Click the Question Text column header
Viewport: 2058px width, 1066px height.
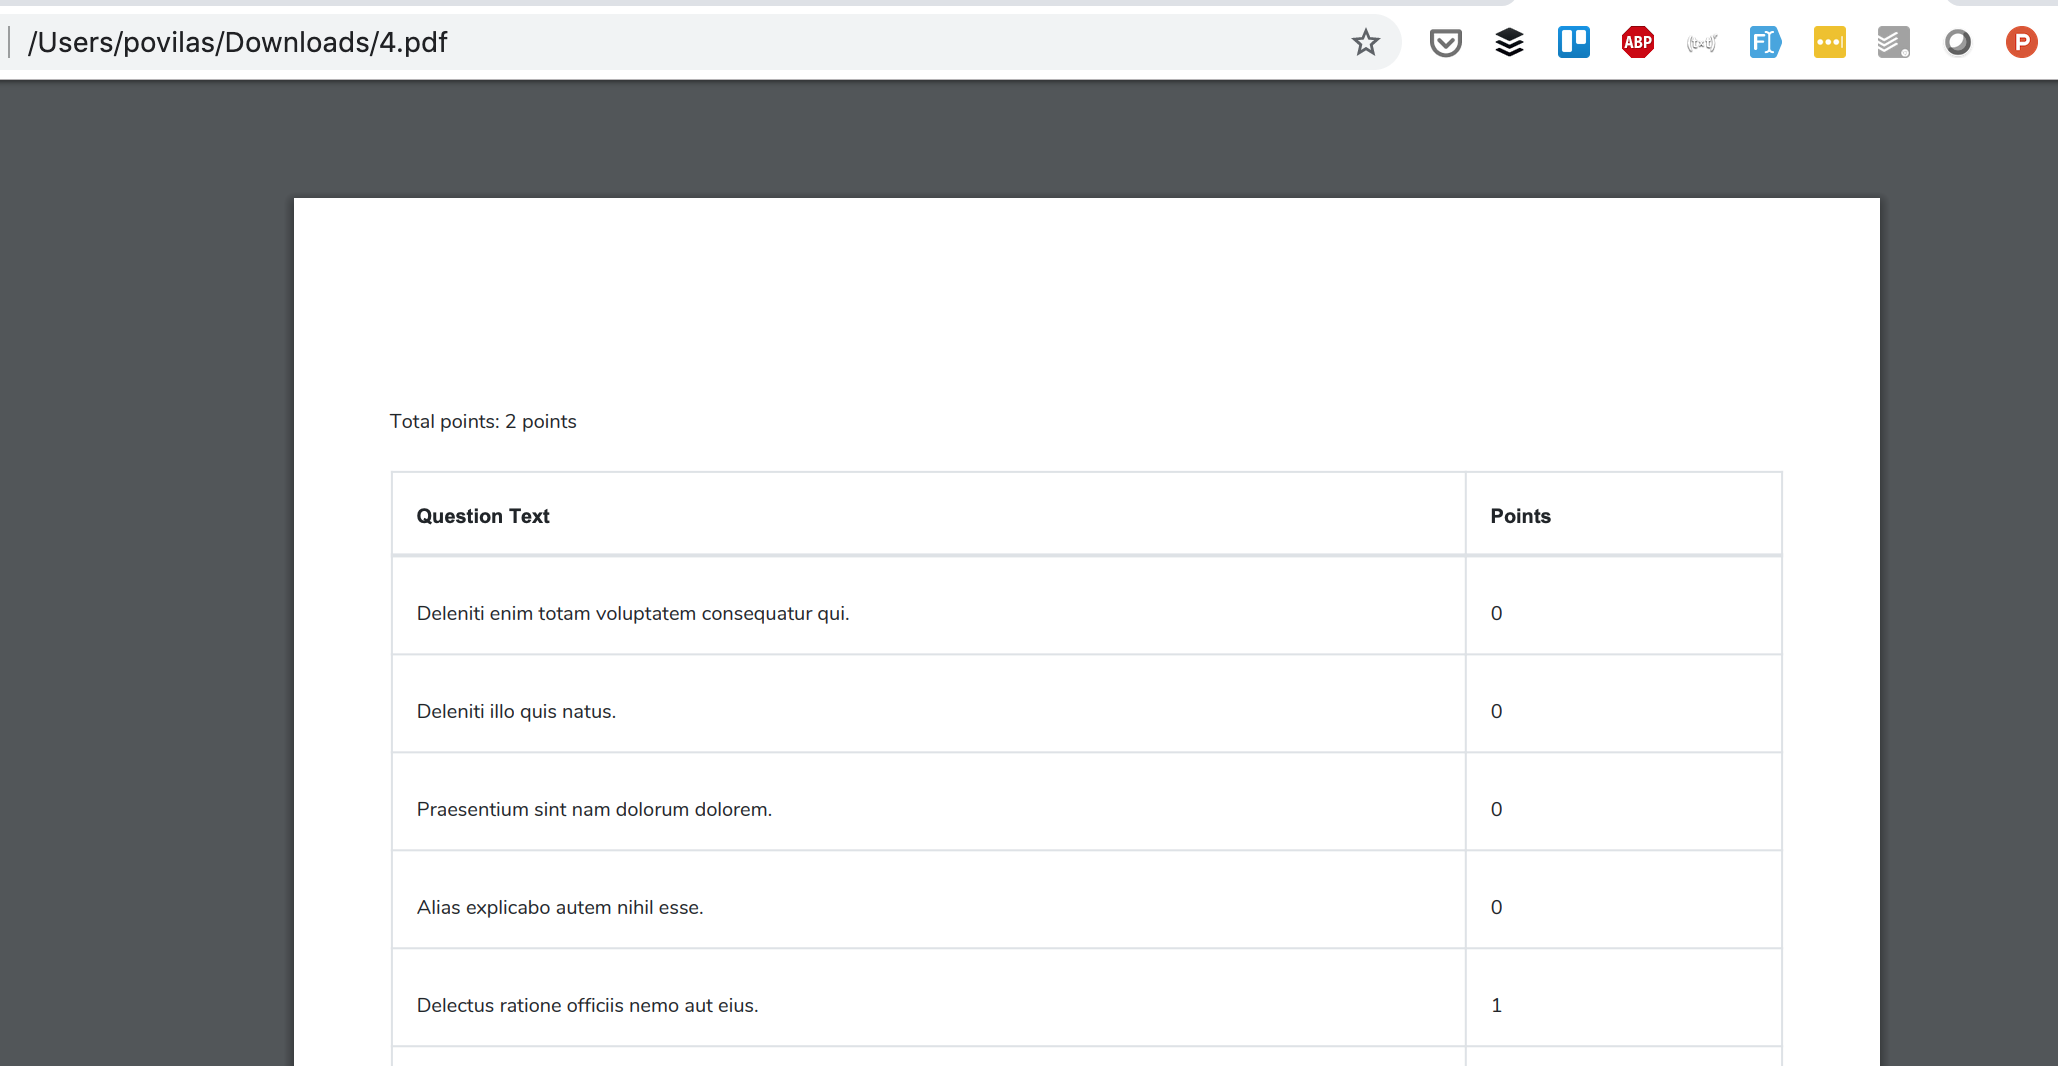[x=483, y=516]
